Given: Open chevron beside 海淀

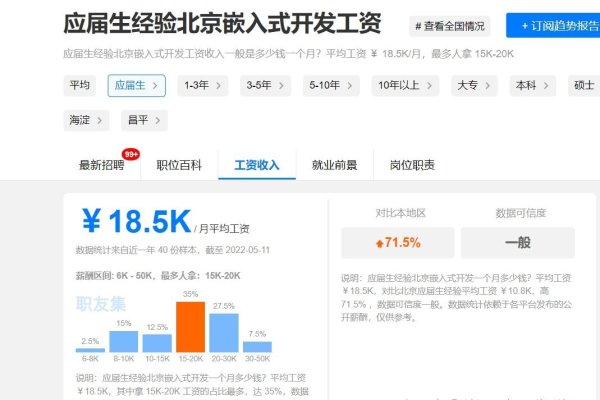Looking at the screenshot, I should [x=99, y=121].
